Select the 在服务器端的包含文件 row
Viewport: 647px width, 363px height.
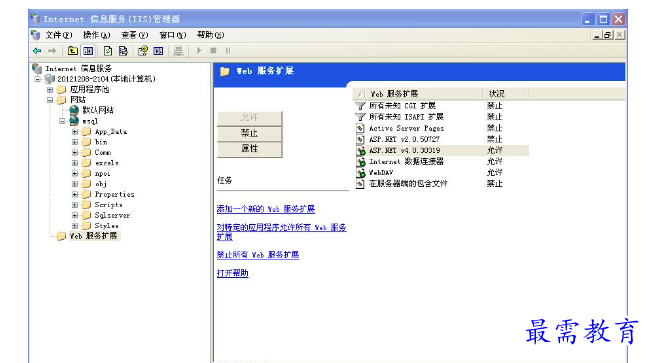[x=441, y=184]
